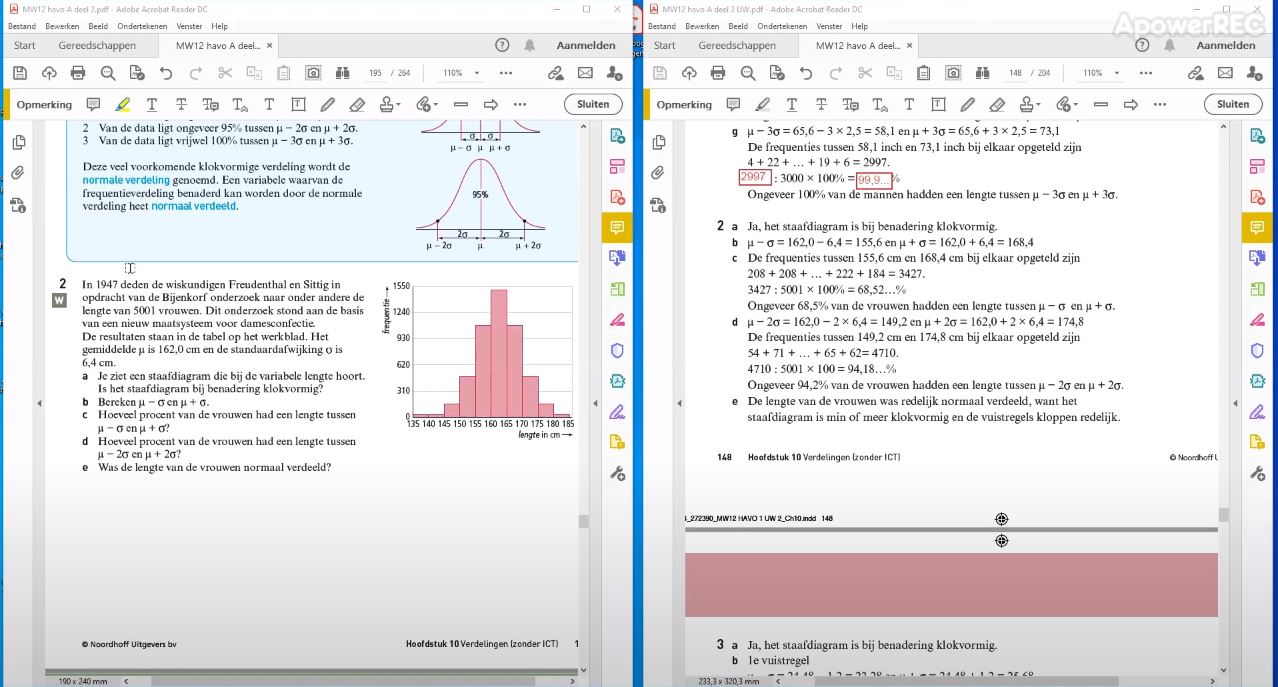Image resolution: width=1278 pixels, height=687 pixels.
Task: Select the text box tool in the left window
Action: click(298, 104)
